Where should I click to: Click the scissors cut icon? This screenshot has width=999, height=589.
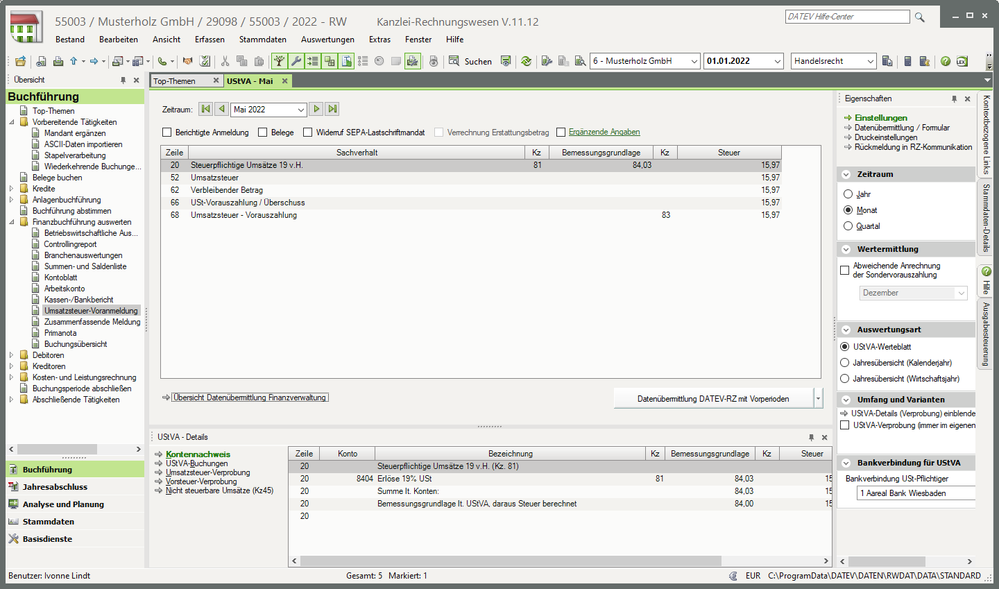(225, 61)
